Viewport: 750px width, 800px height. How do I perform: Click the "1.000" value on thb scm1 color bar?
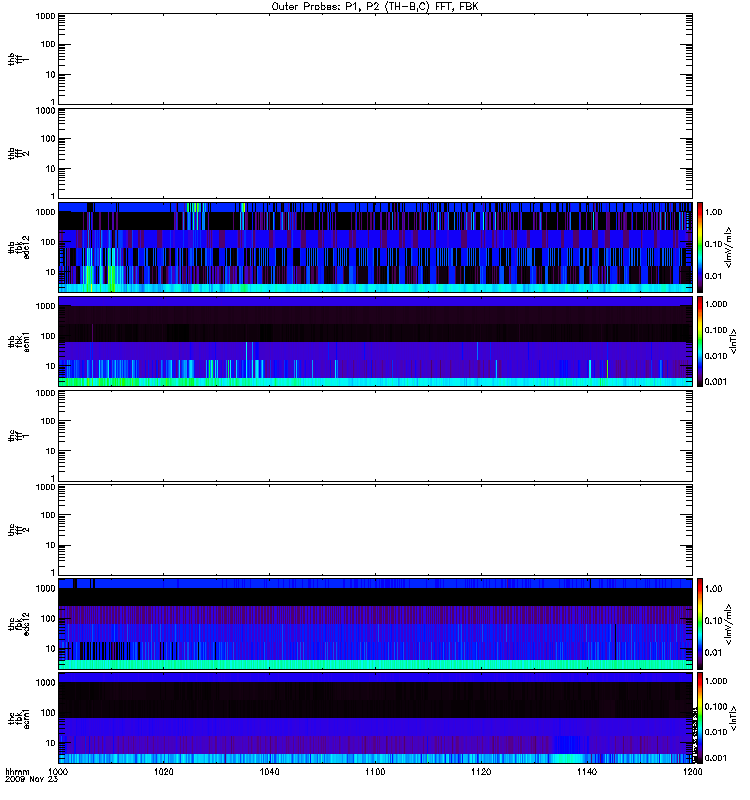716,304
